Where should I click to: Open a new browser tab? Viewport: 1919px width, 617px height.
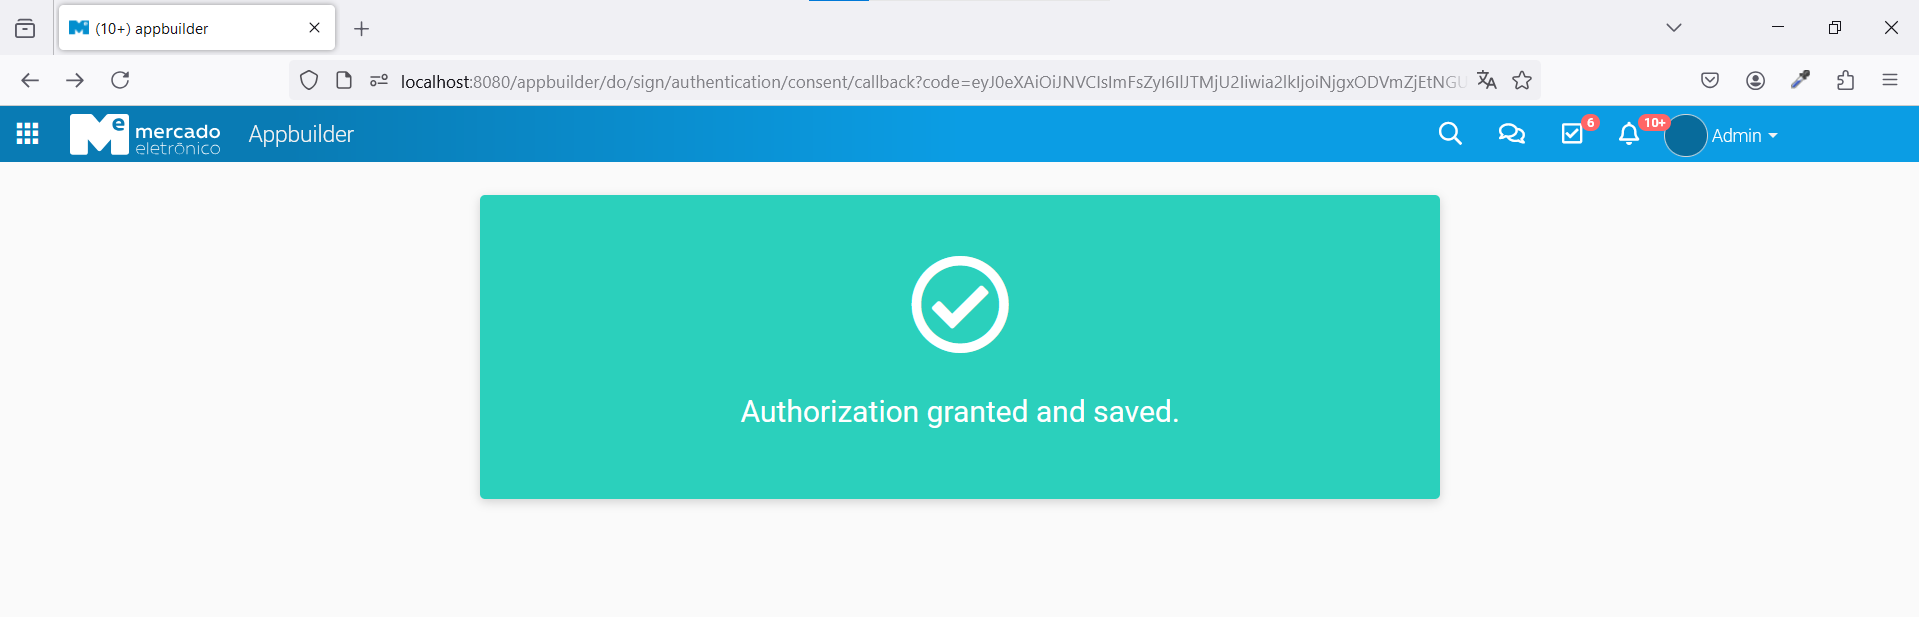click(362, 29)
